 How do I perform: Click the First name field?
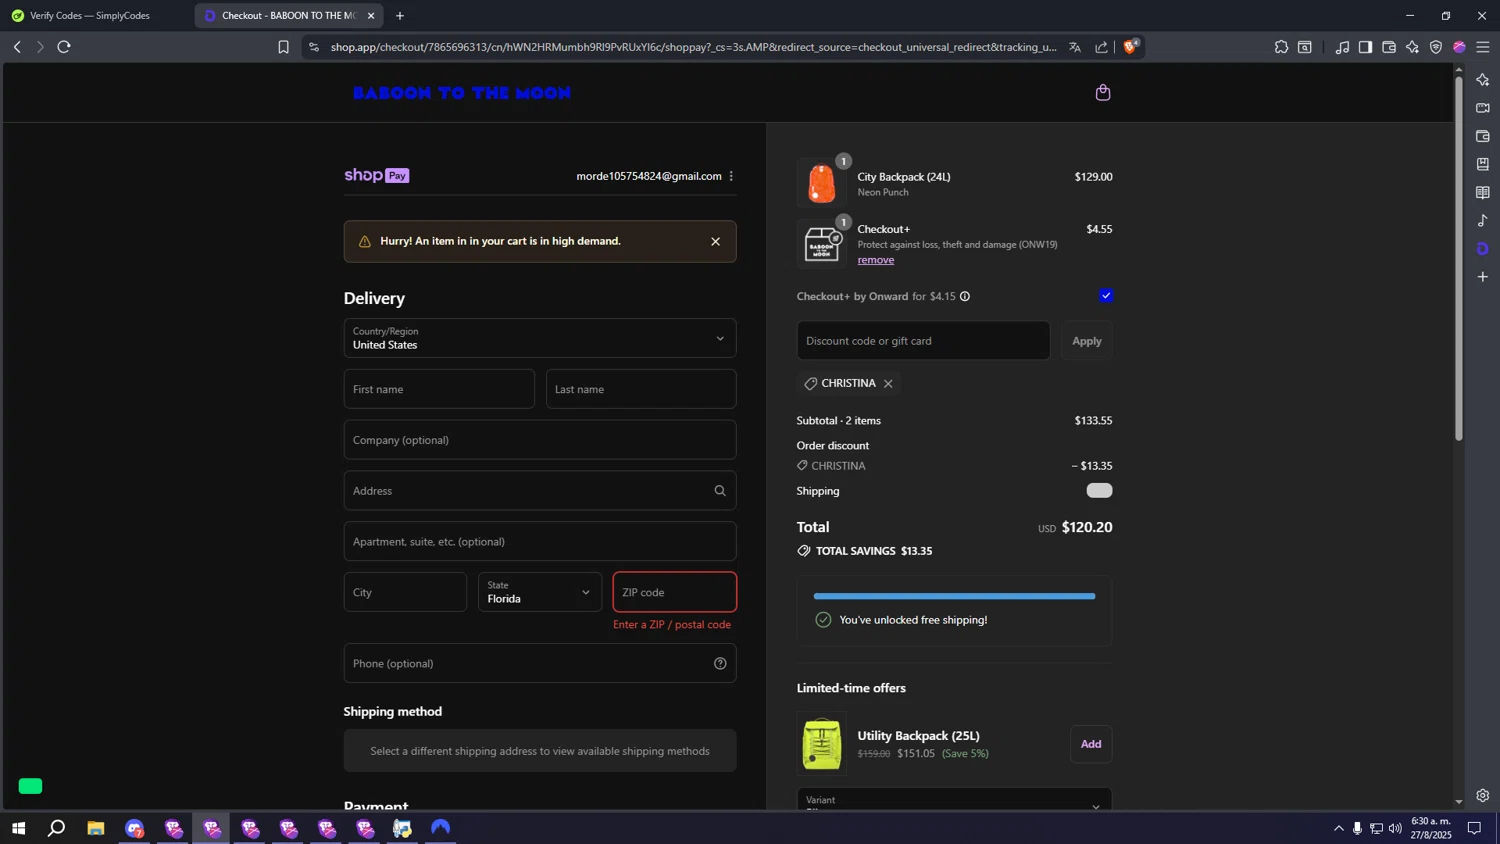coord(439,389)
